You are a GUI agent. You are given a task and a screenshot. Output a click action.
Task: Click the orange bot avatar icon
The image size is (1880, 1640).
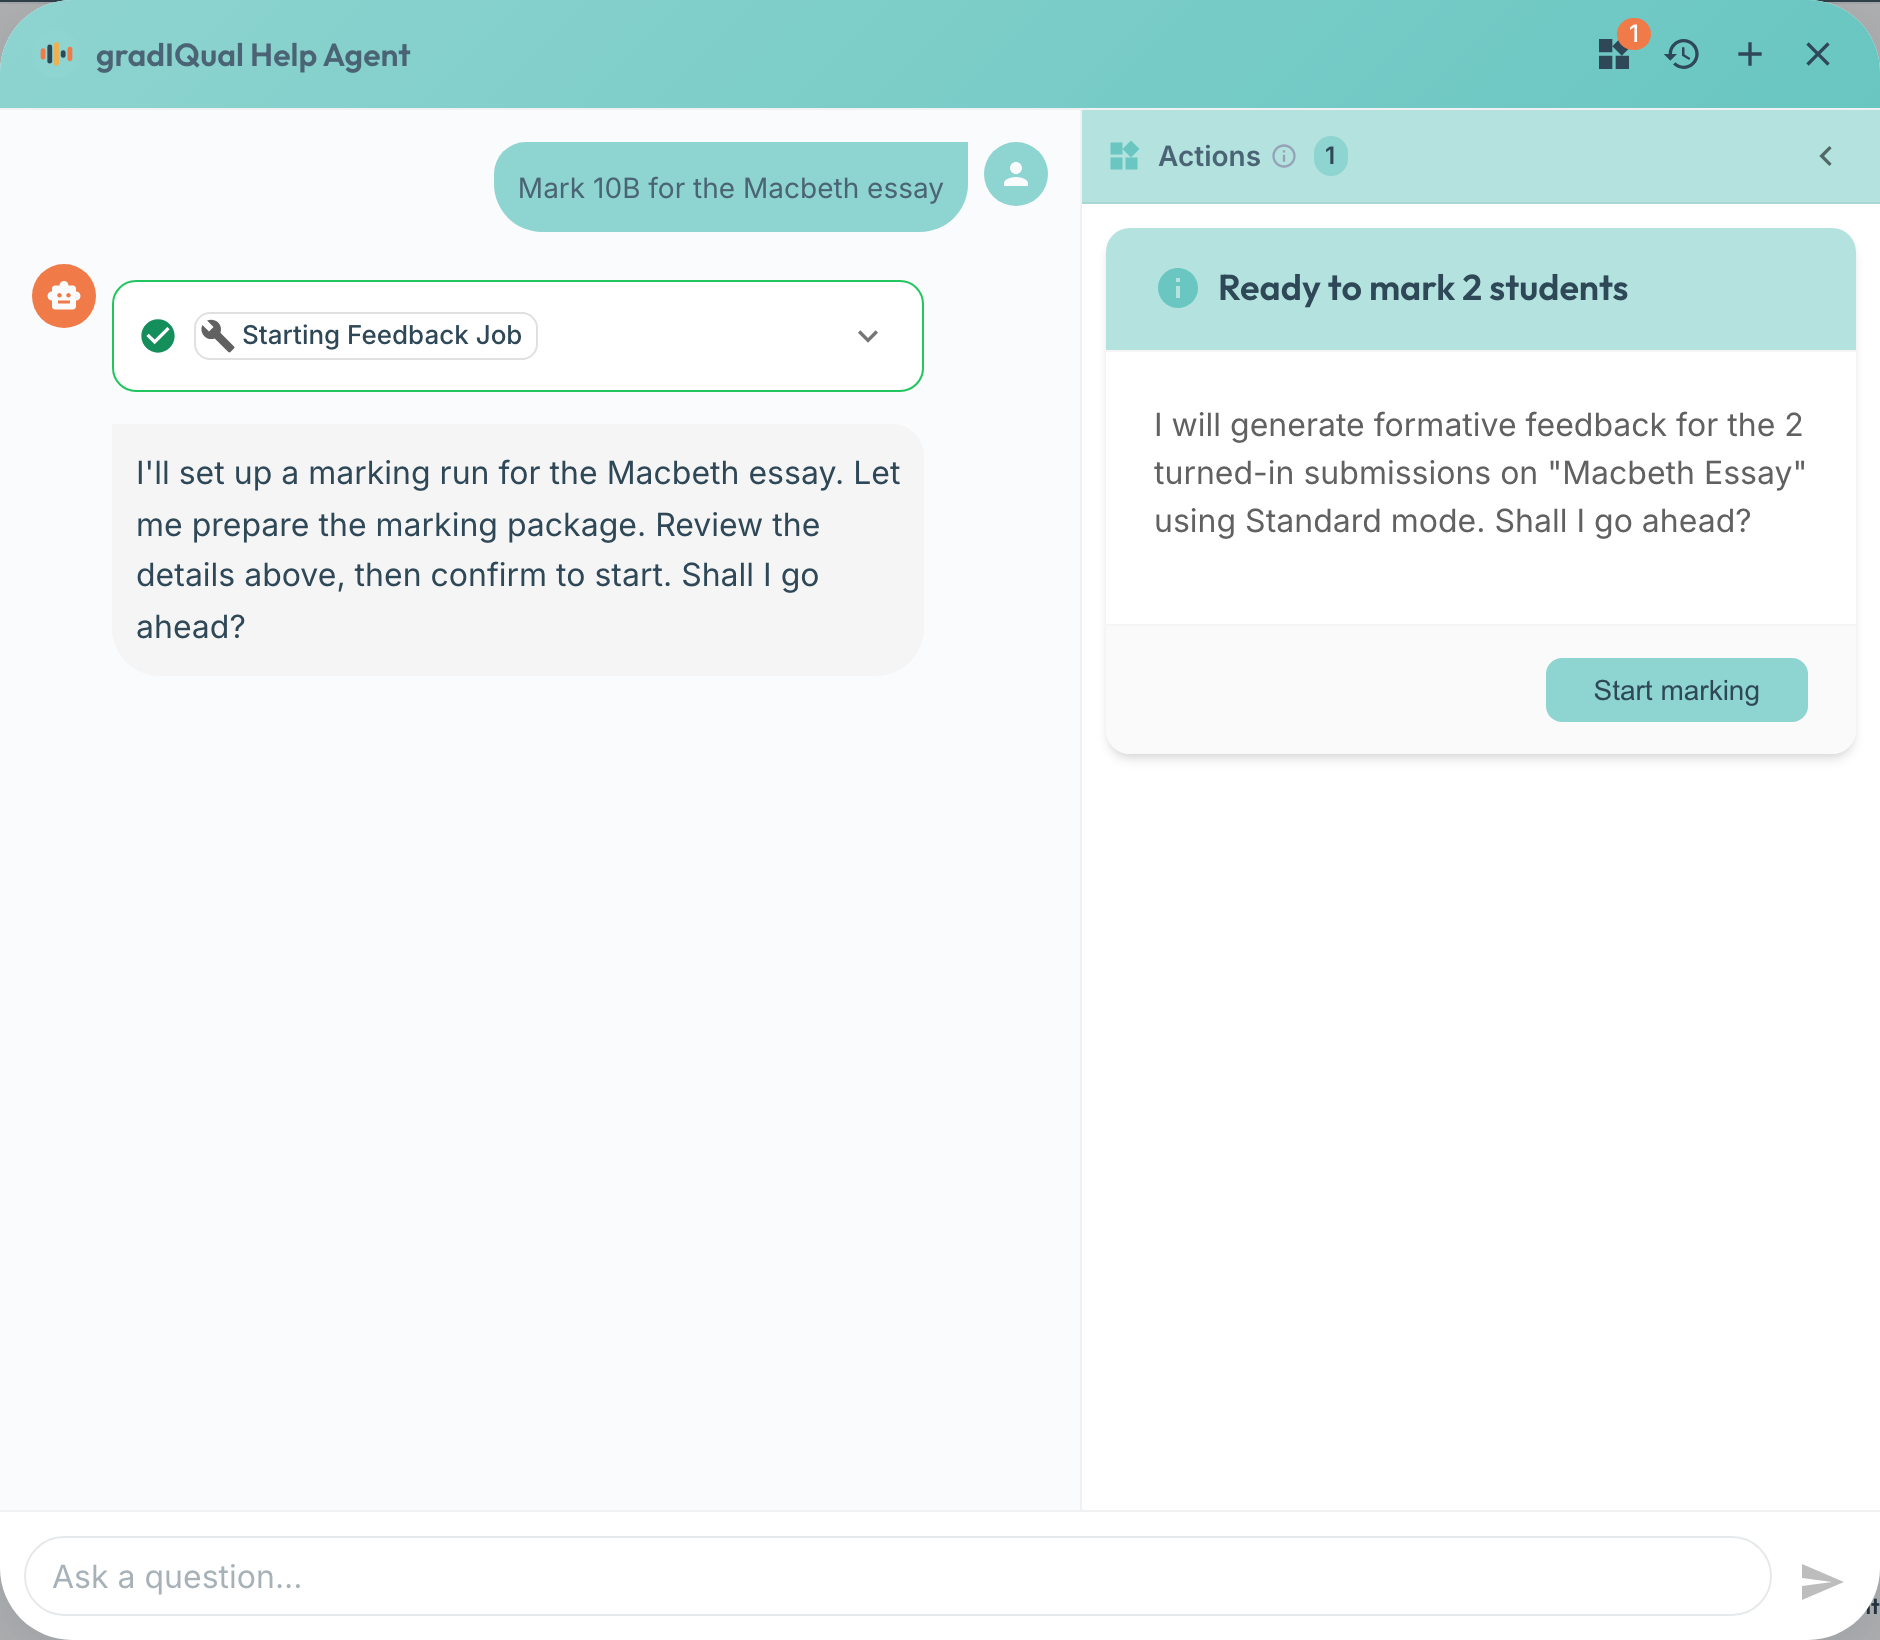pyautogui.click(x=64, y=296)
